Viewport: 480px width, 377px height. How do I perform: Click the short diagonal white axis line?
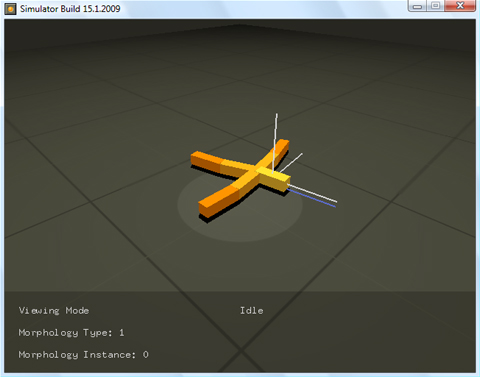tap(291, 163)
